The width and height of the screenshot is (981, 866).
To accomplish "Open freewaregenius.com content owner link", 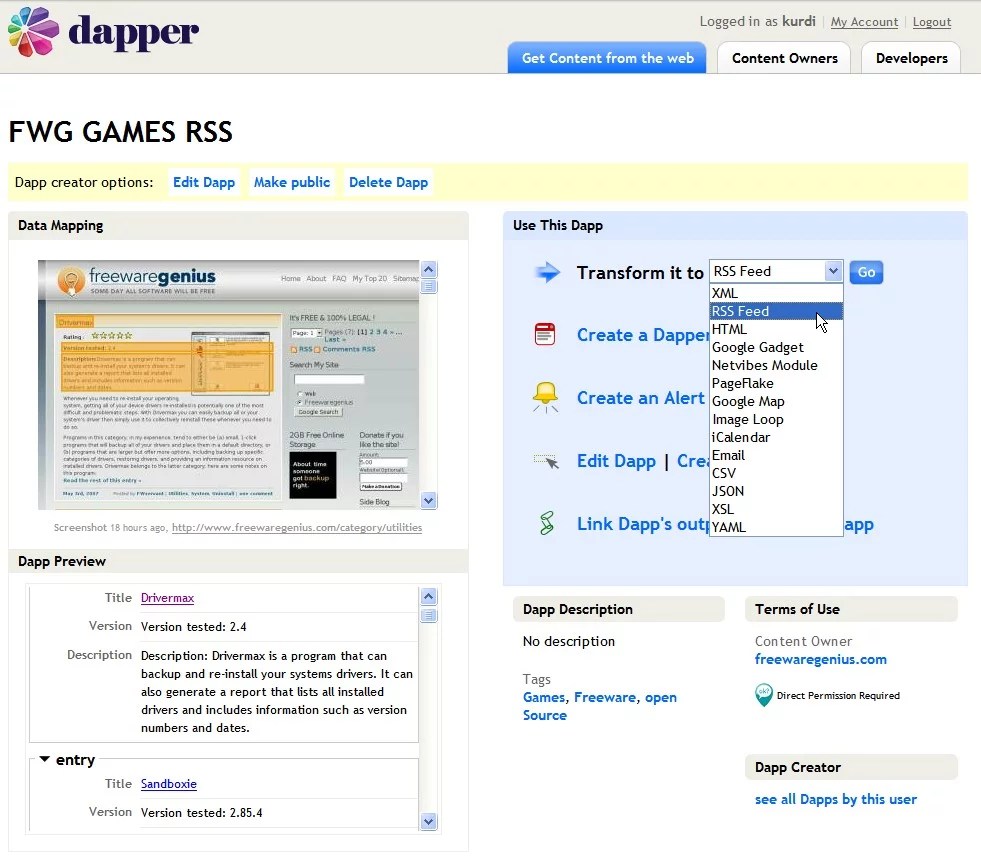I will coord(820,659).
